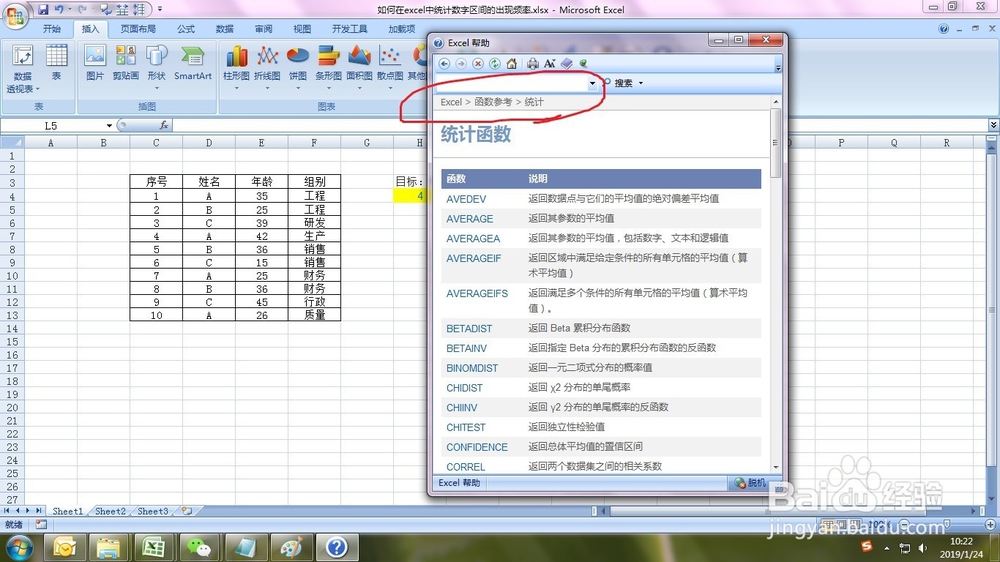Click the help search input field

[512, 83]
